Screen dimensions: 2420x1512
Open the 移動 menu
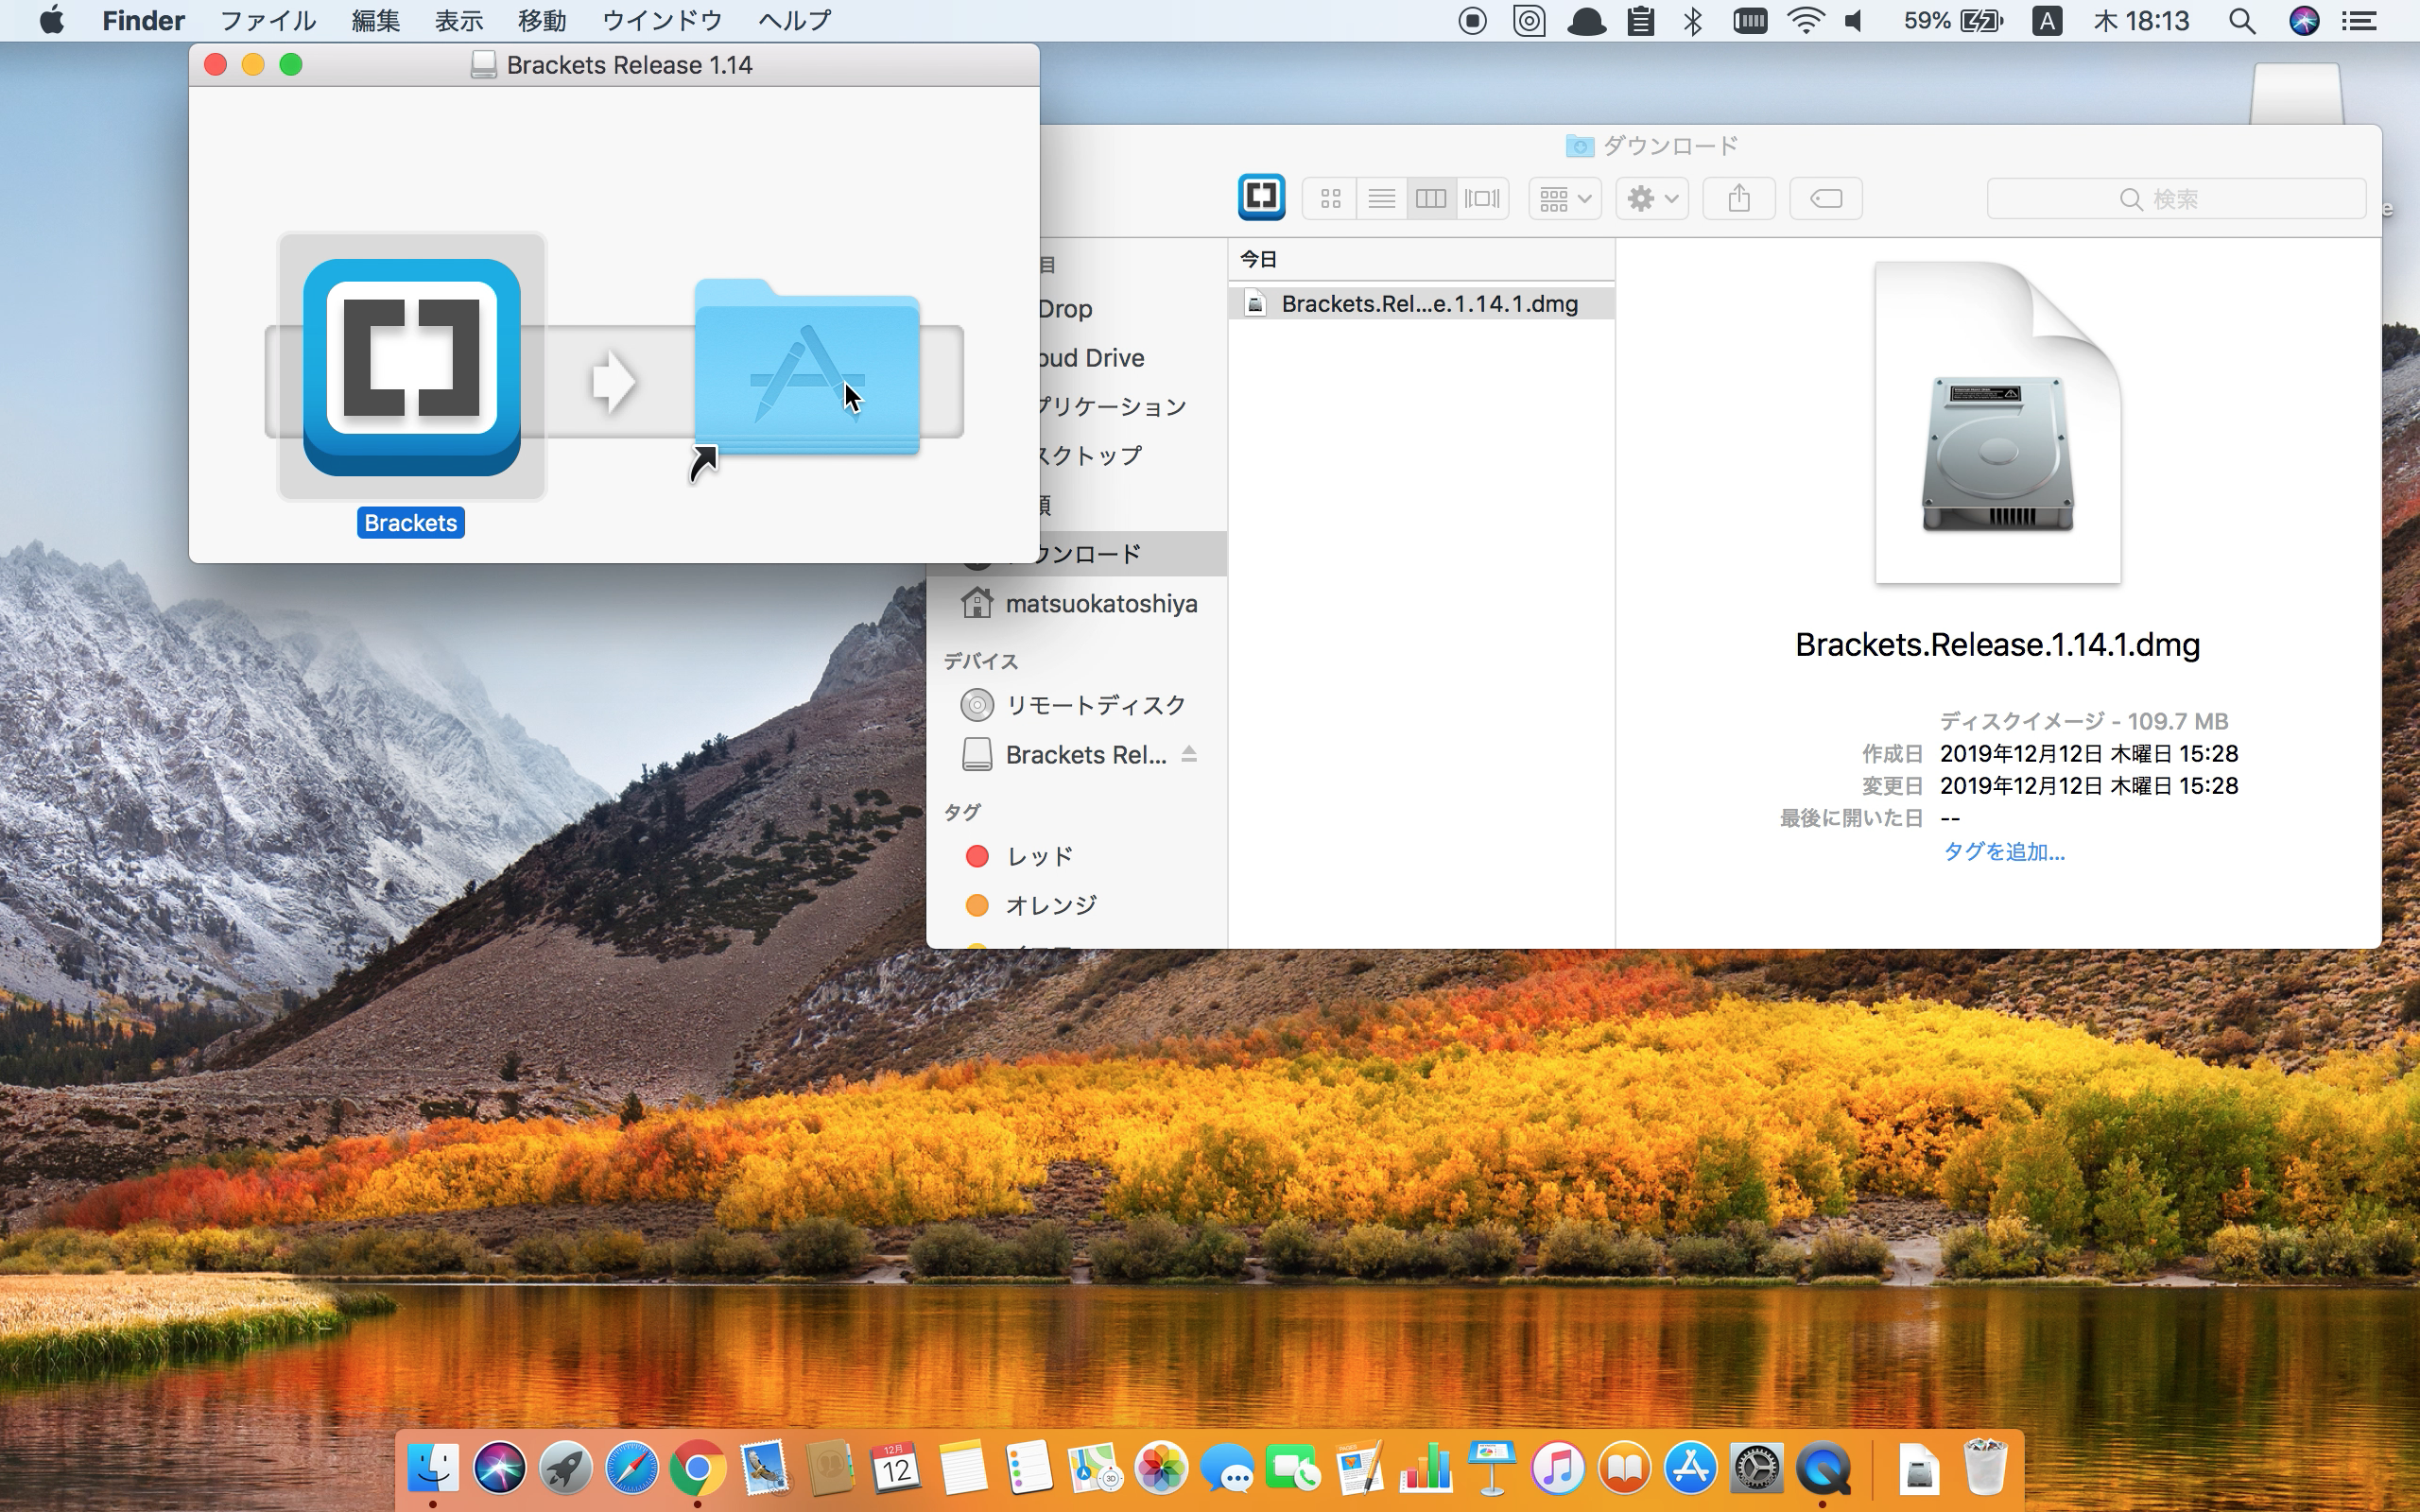click(542, 20)
